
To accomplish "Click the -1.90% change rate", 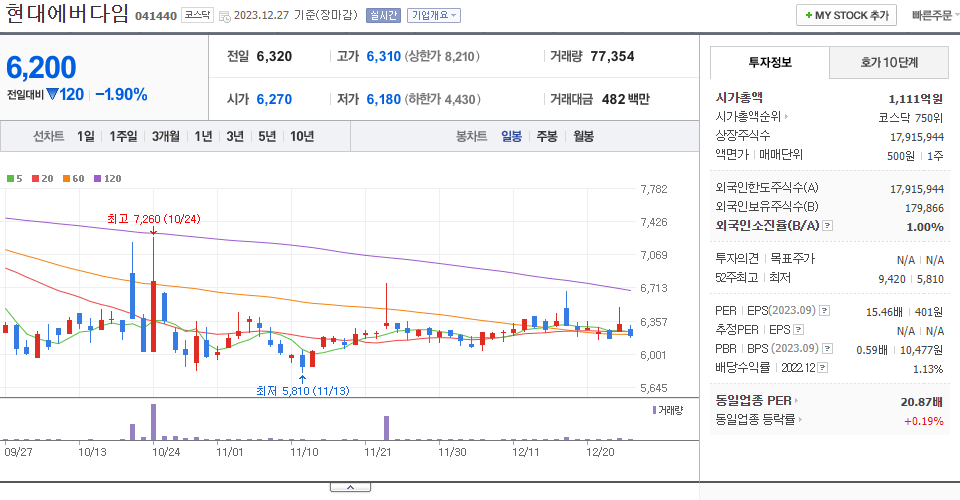I will 121,94.
